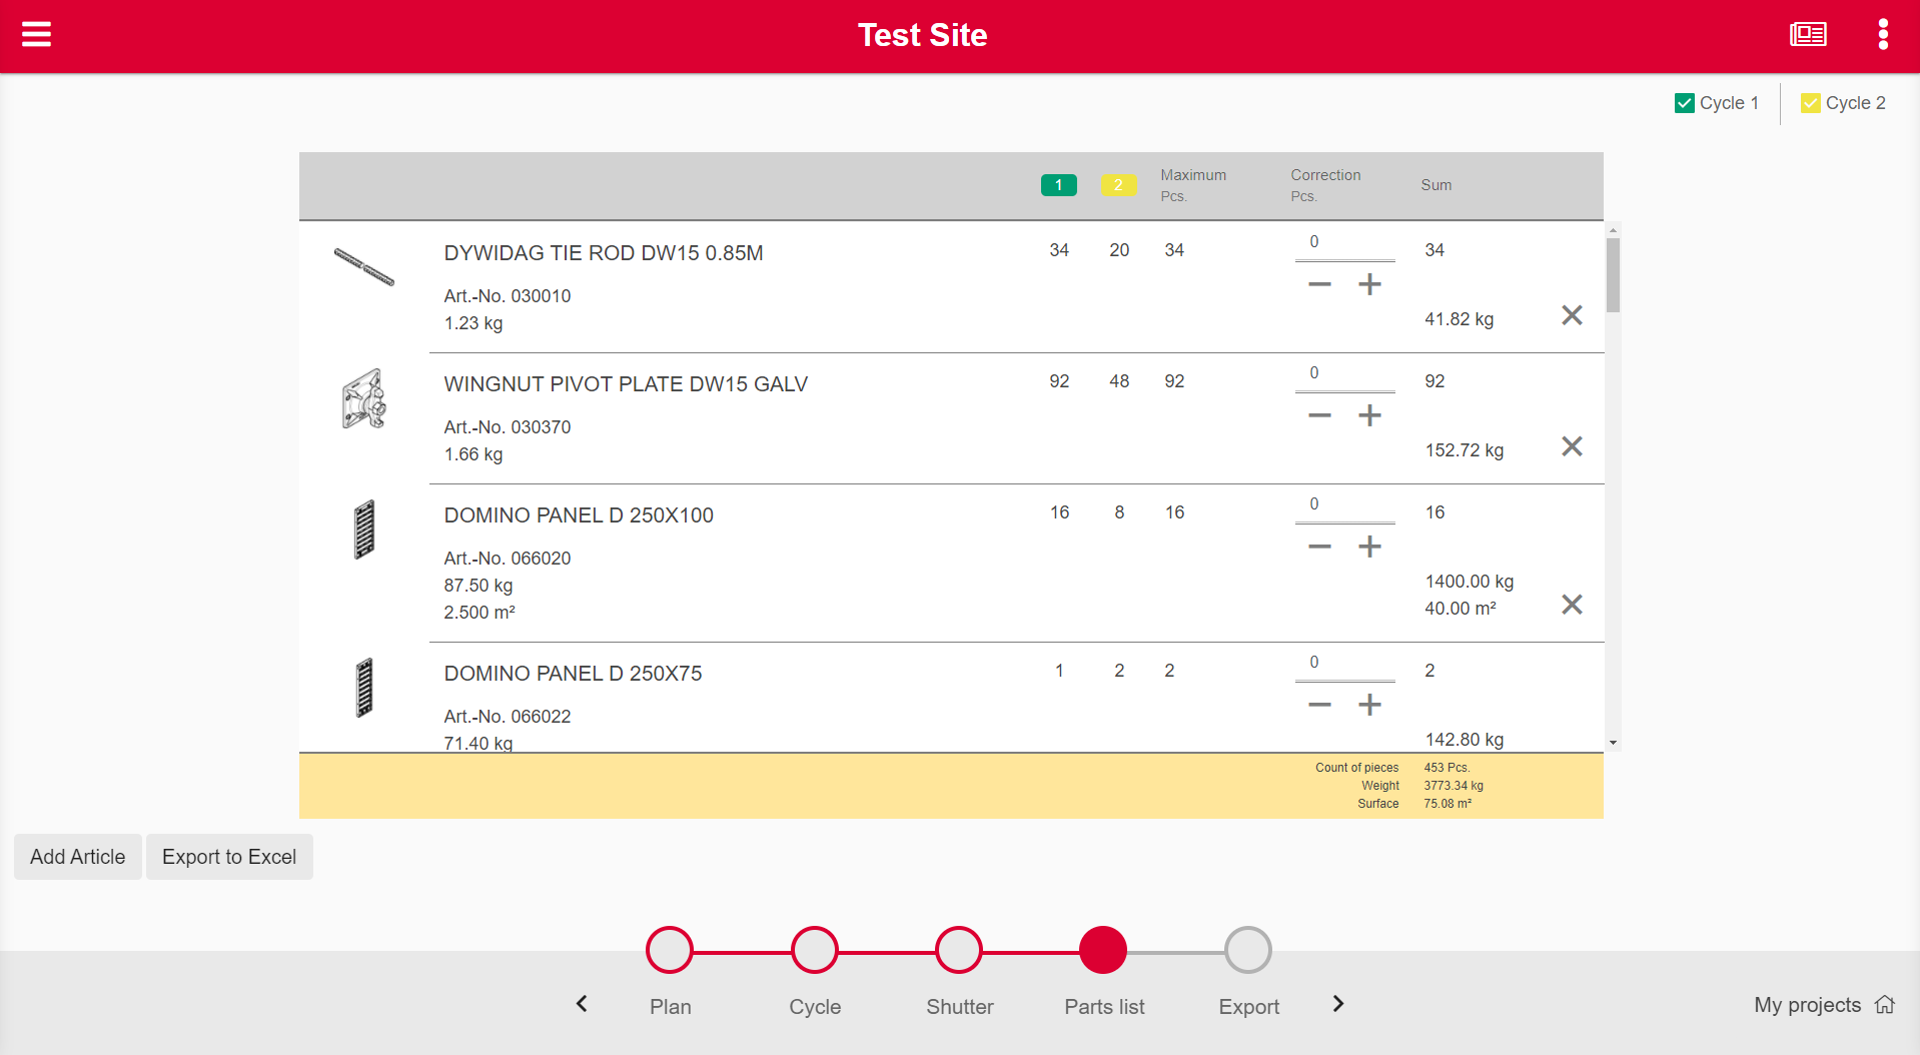Image resolution: width=1920 pixels, height=1055 pixels.
Task: Increase correction for Domino Panel 250X75
Action: point(1369,705)
